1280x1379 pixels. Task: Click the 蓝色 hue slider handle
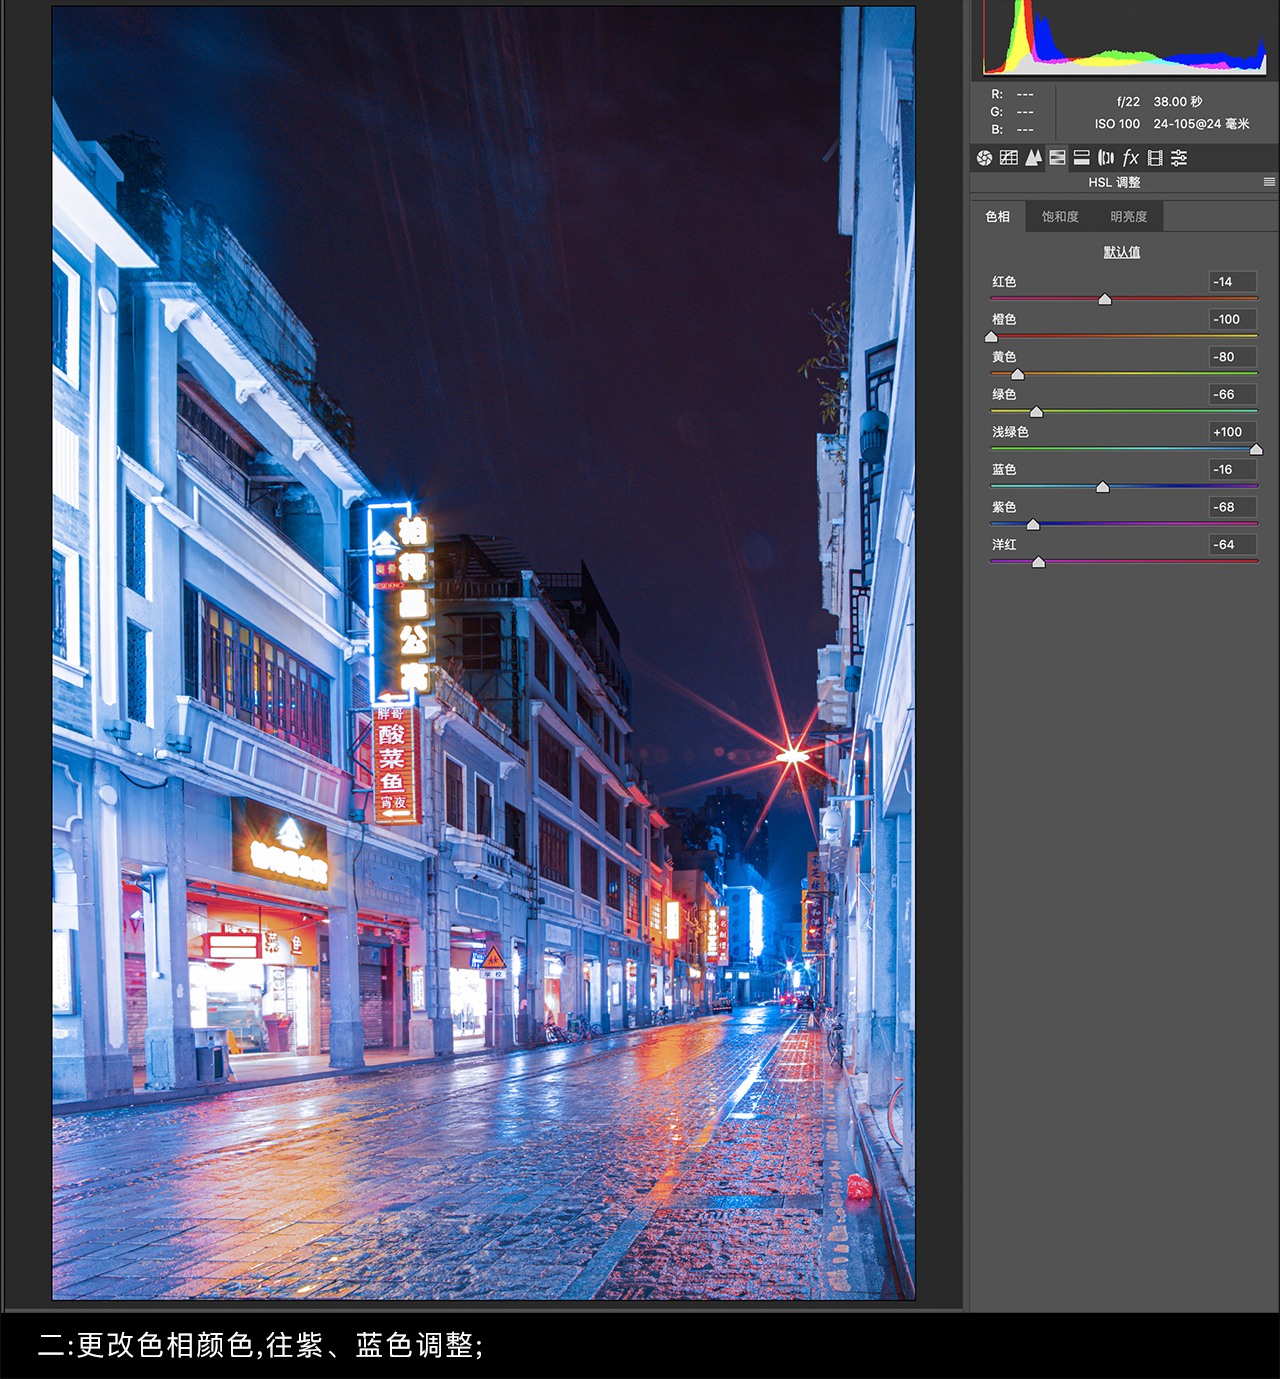click(x=1102, y=487)
